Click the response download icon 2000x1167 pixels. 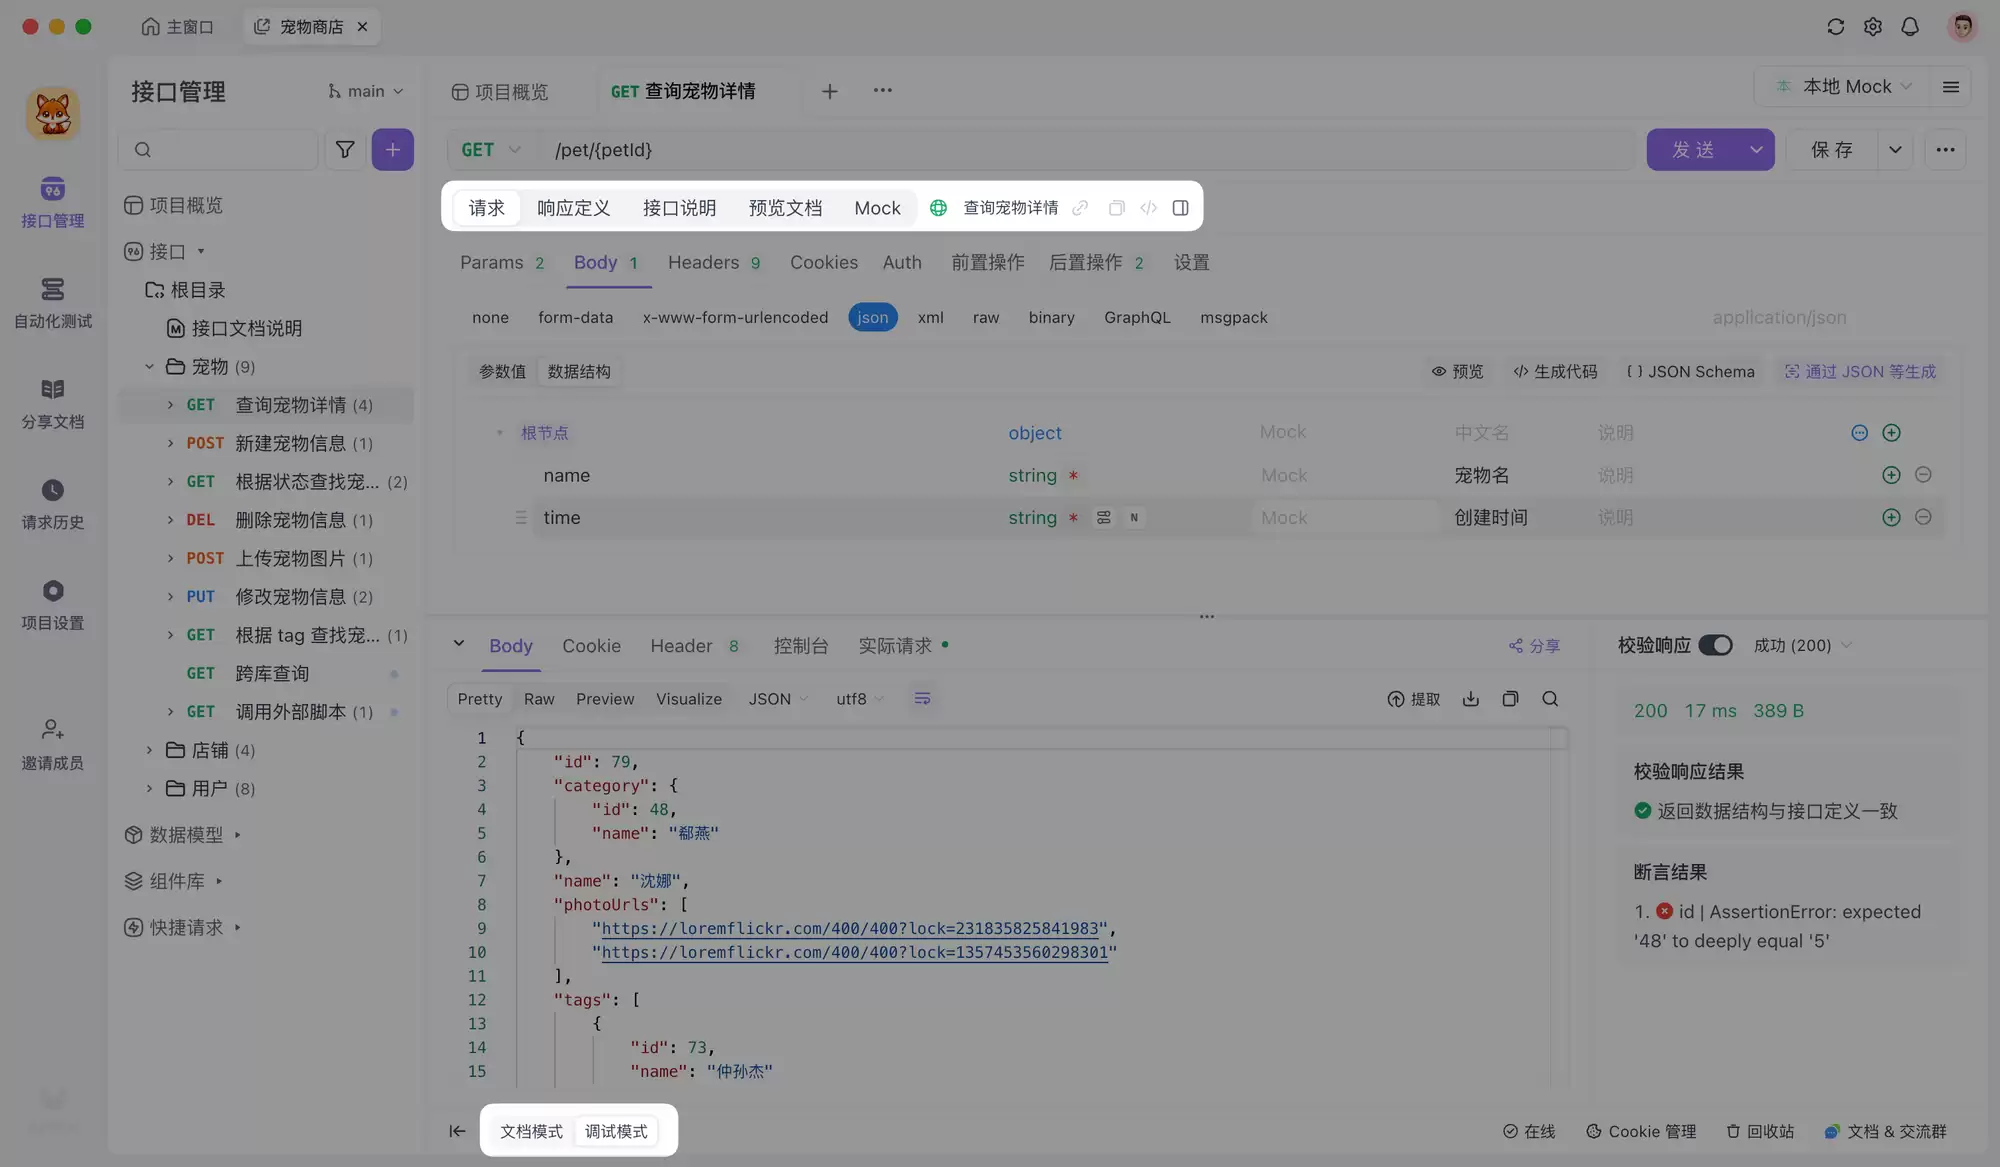point(1470,699)
